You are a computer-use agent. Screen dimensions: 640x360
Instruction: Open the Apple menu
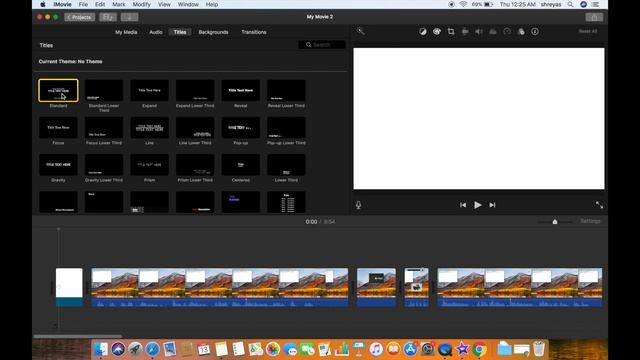[43, 4]
